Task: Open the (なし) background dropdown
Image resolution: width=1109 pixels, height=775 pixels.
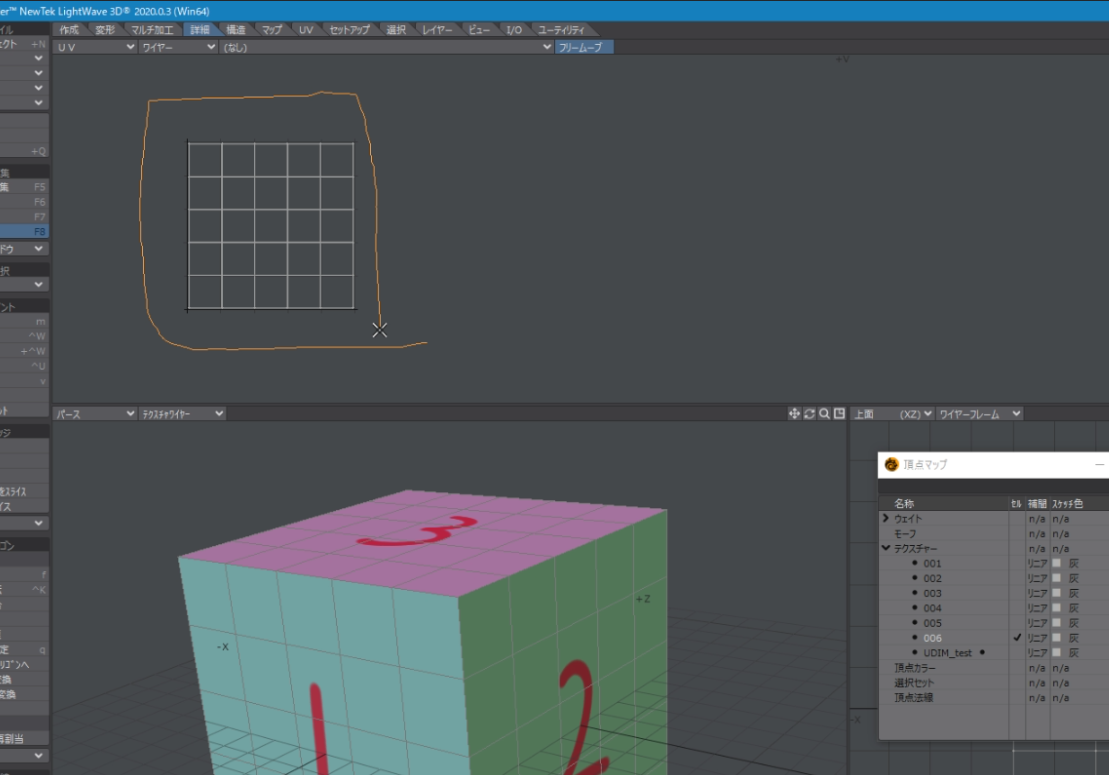Action: 387,47
